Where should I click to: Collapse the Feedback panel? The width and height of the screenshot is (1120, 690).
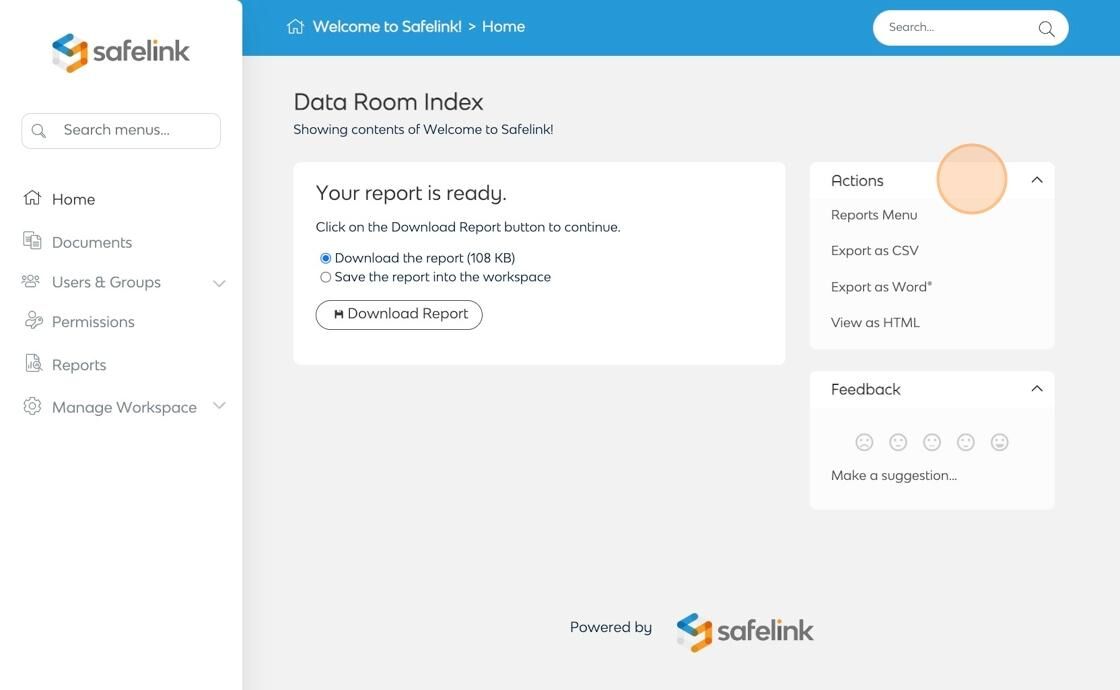[x=1037, y=388]
